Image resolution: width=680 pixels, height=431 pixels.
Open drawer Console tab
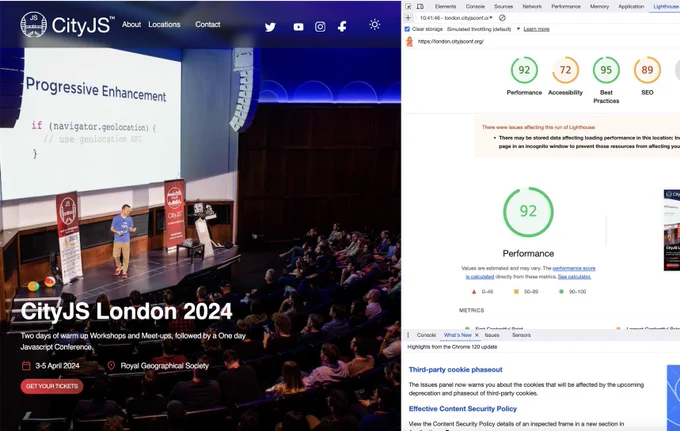point(426,335)
